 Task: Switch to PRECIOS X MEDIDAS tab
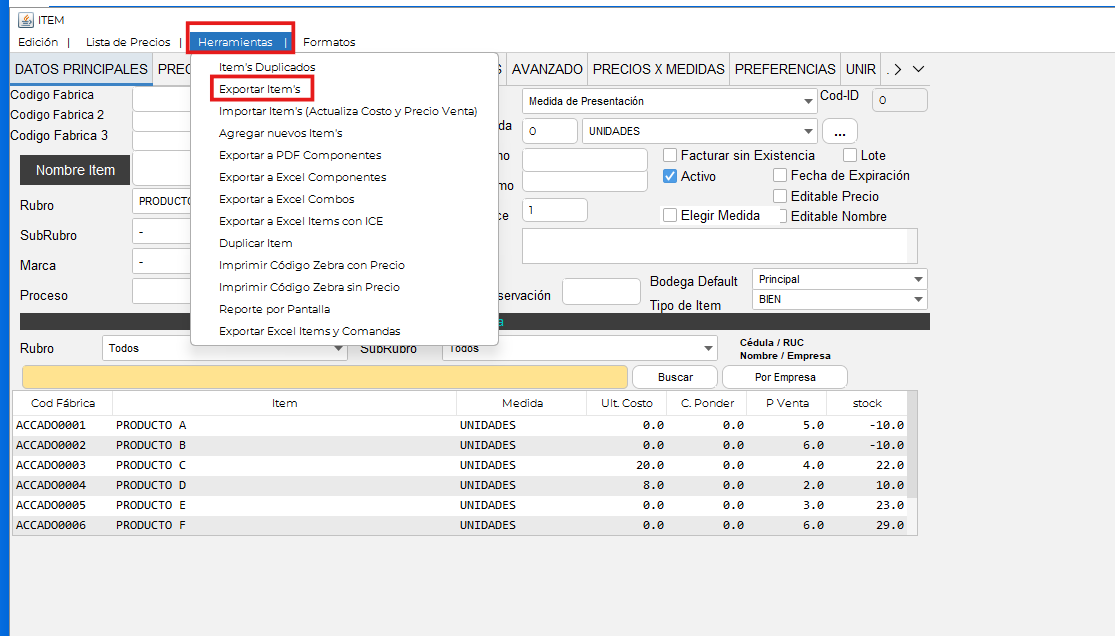click(658, 69)
